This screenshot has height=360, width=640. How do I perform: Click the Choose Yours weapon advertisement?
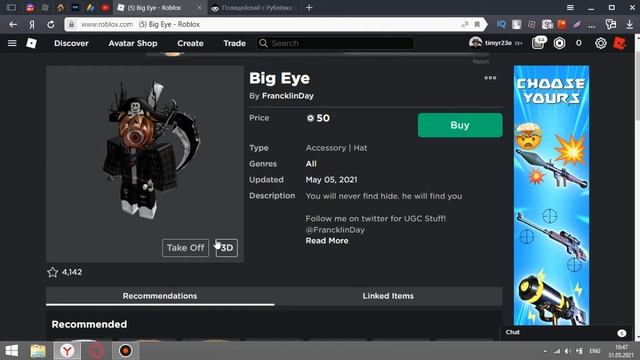tap(551, 196)
